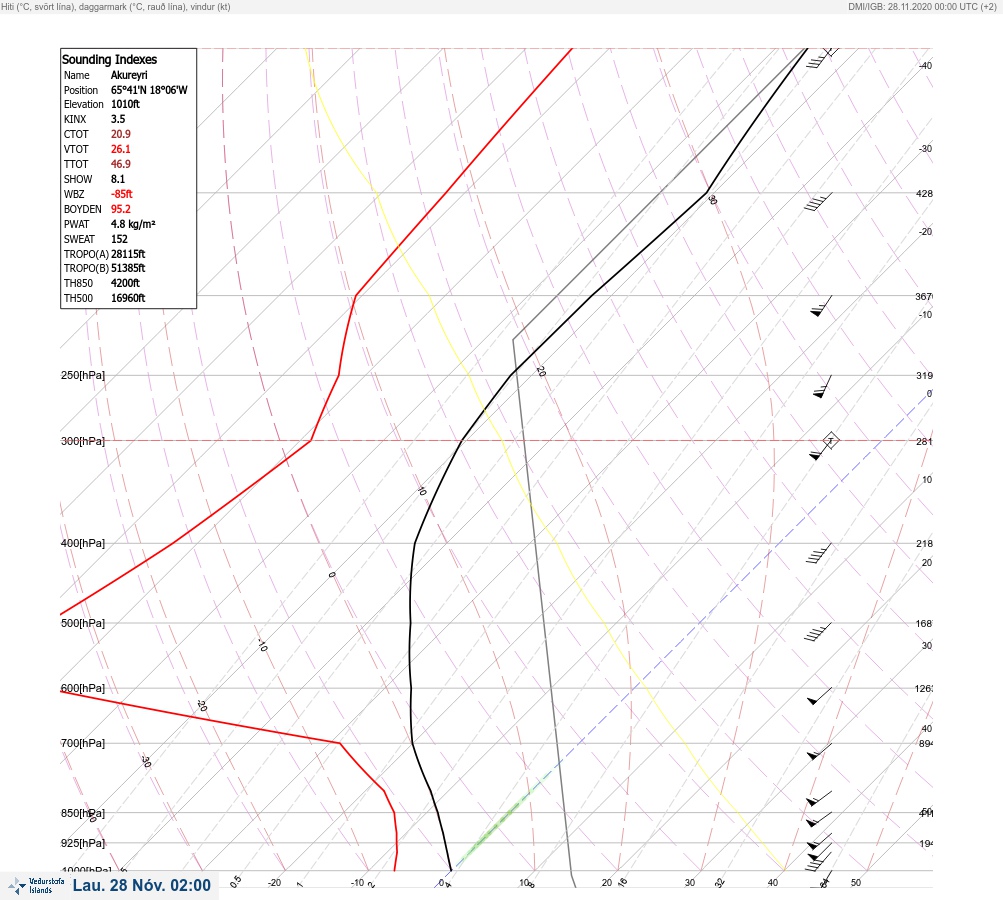Select the TTOT value 46.9
The height and width of the screenshot is (900, 1003).
click(120, 164)
